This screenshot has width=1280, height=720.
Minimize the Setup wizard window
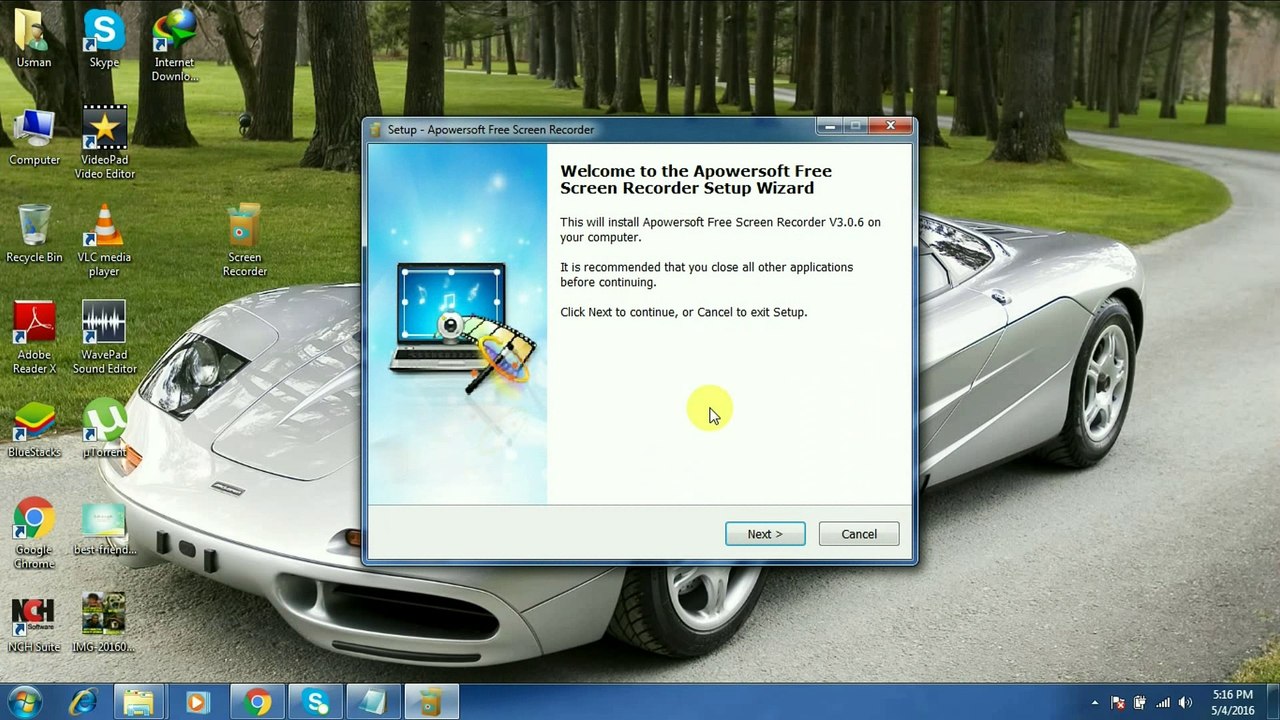[829, 126]
